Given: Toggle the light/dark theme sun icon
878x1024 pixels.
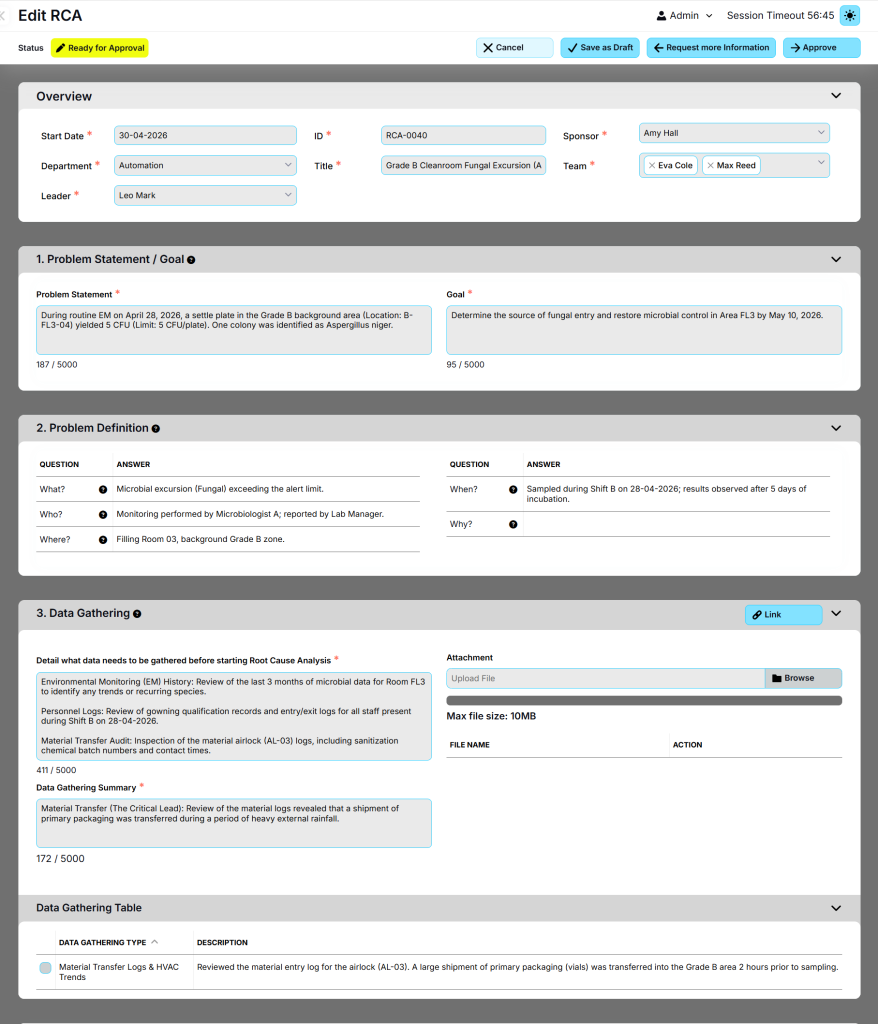Looking at the screenshot, I should pos(850,15).
